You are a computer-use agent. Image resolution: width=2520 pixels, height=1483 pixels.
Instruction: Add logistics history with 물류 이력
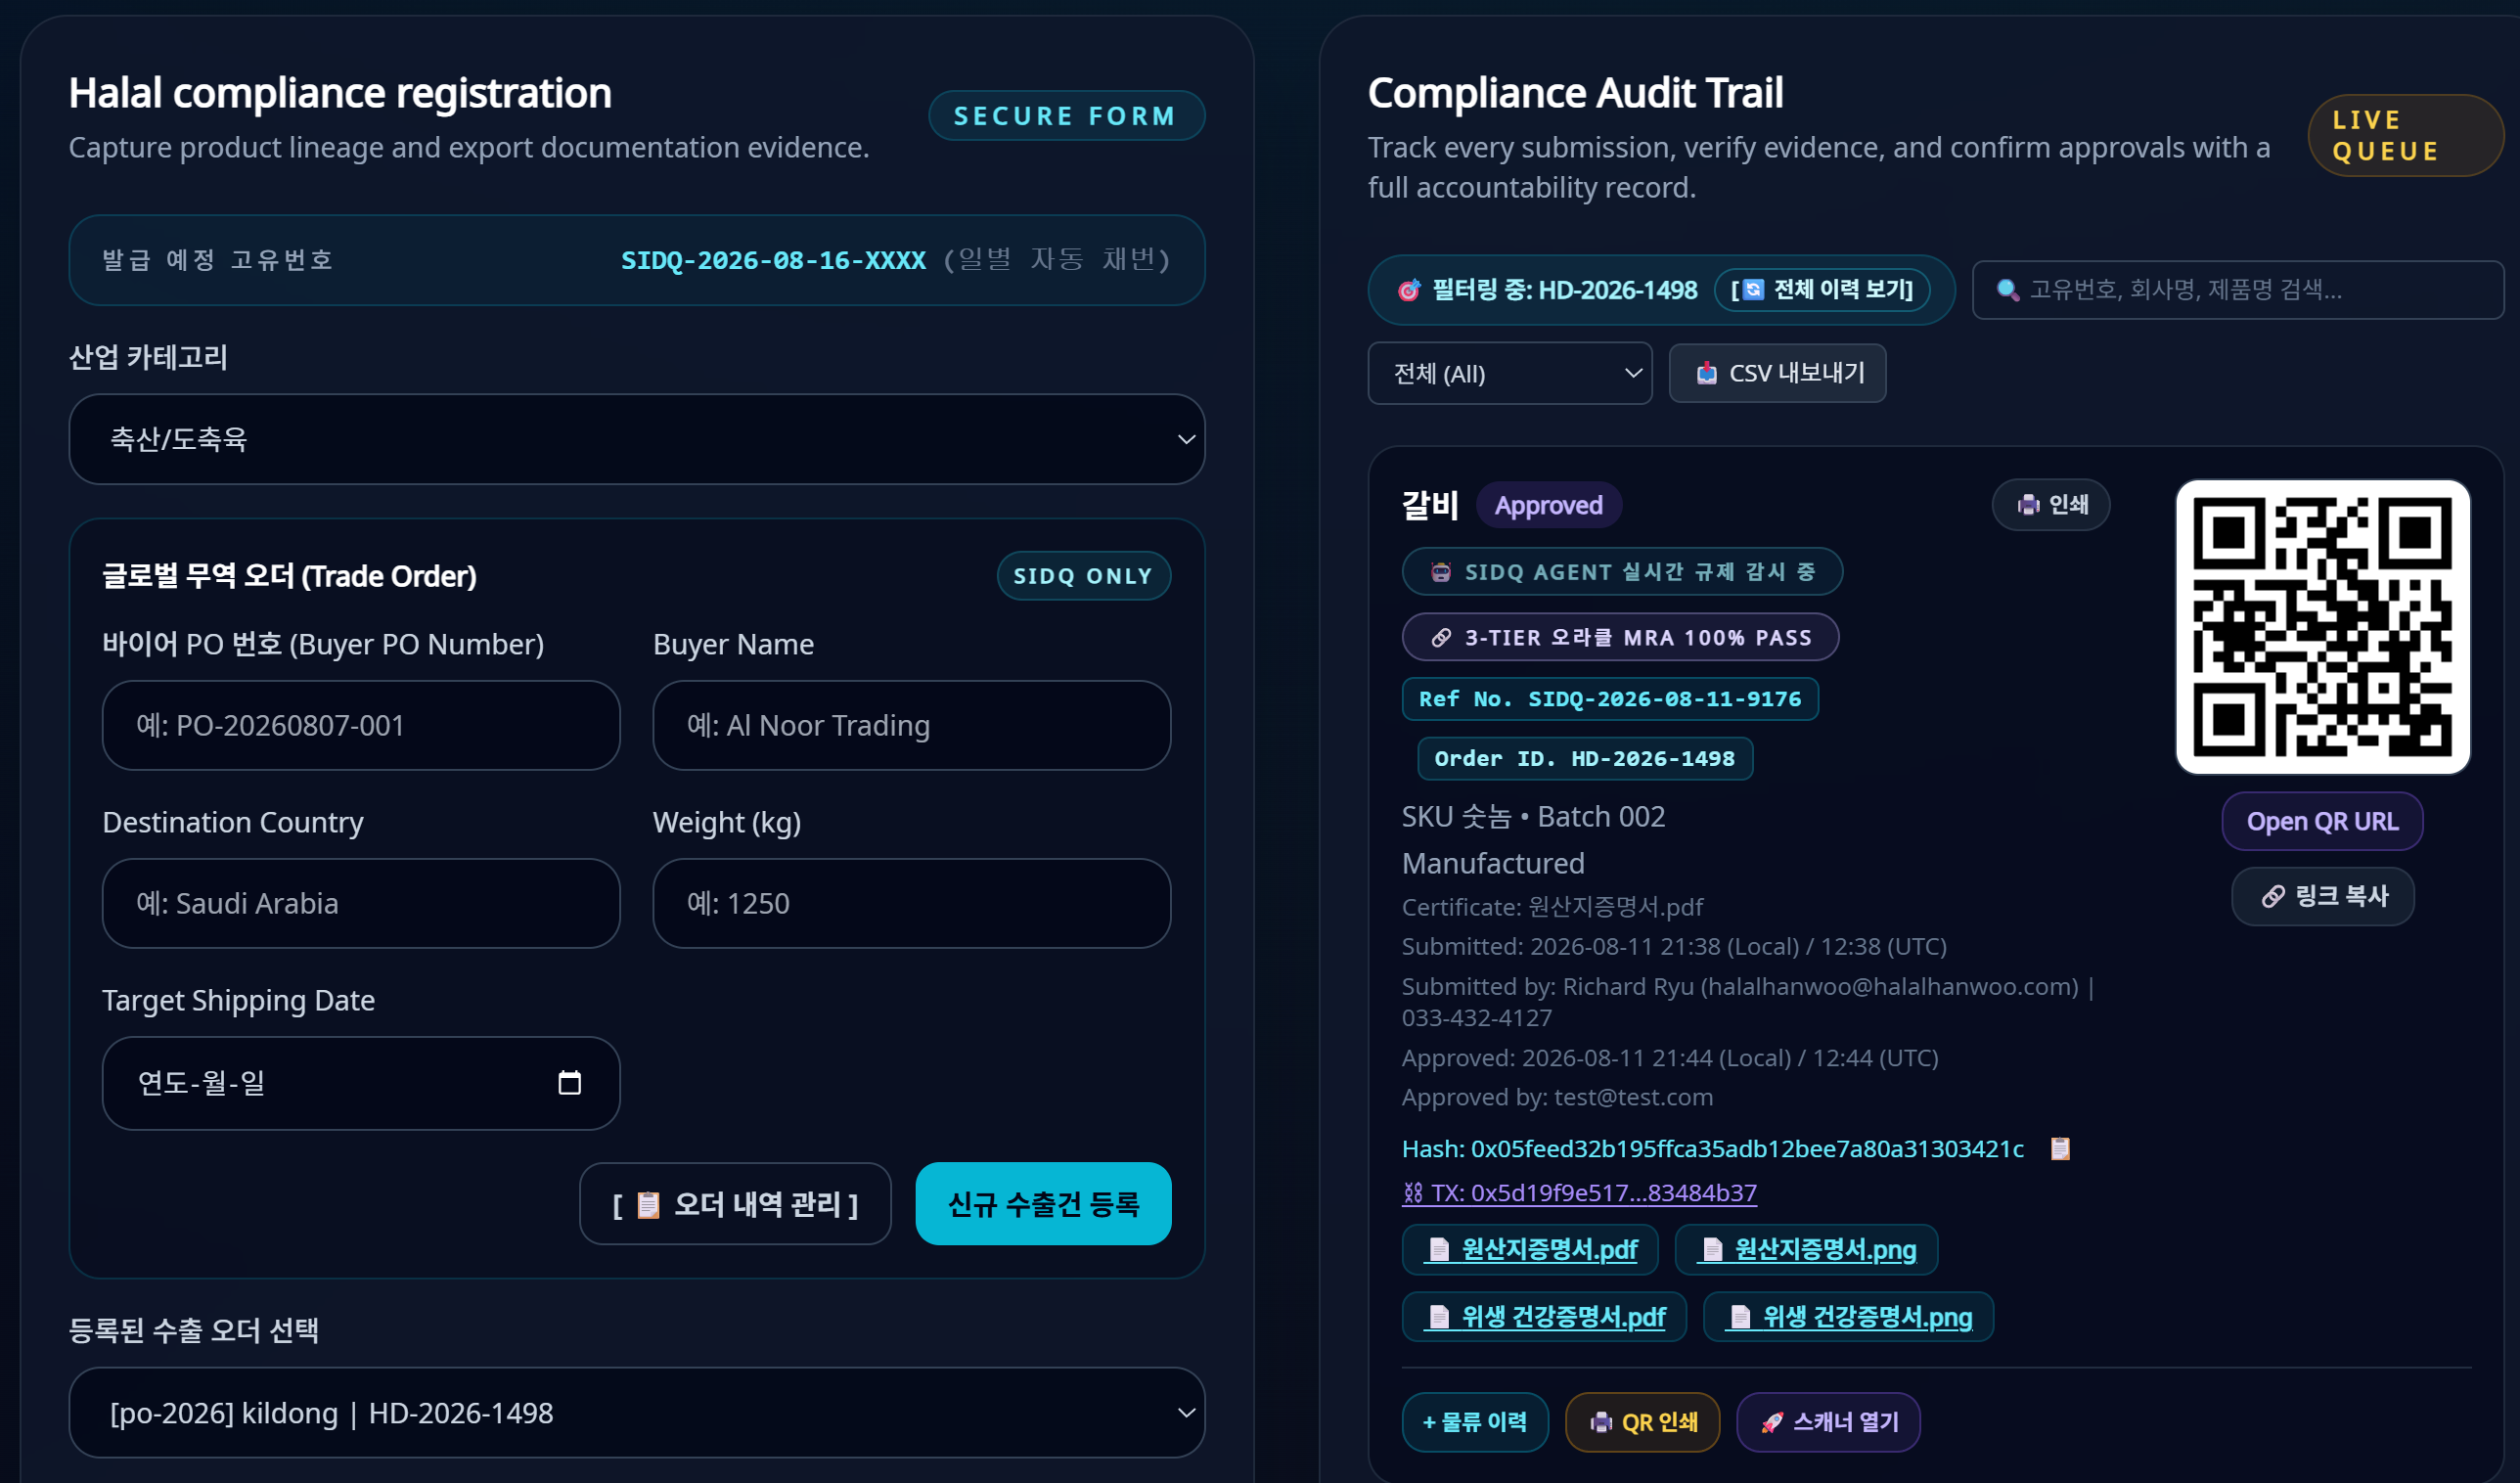pyautogui.click(x=1475, y=1422)
